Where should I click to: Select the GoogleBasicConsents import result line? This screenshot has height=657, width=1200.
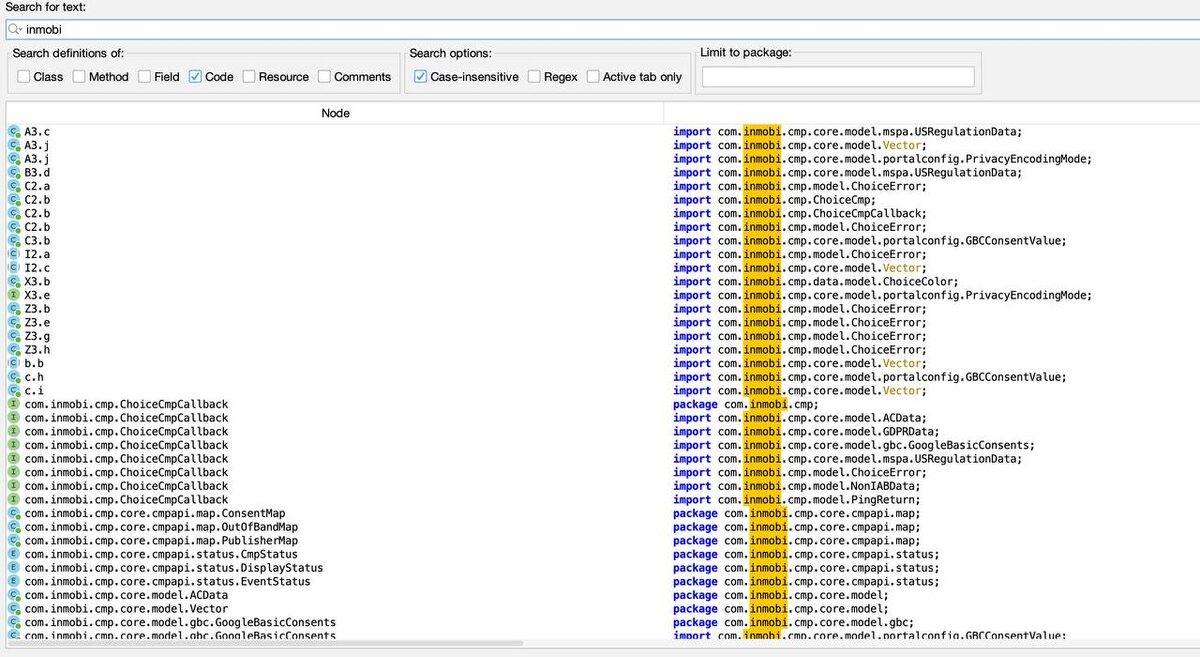[854, 445]
